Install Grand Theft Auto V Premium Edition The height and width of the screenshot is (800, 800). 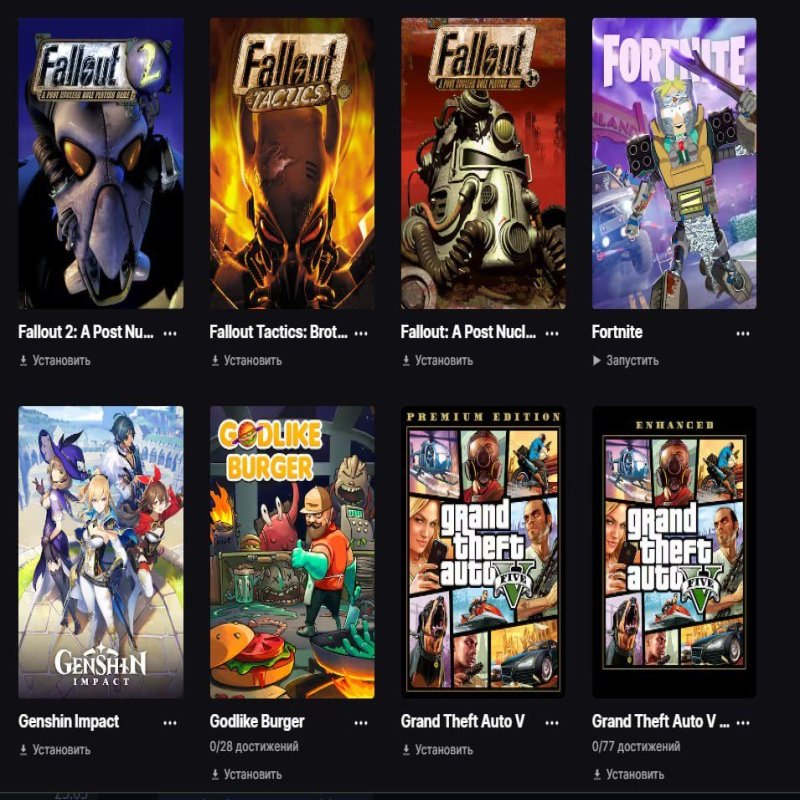click(x=437, y=750)
